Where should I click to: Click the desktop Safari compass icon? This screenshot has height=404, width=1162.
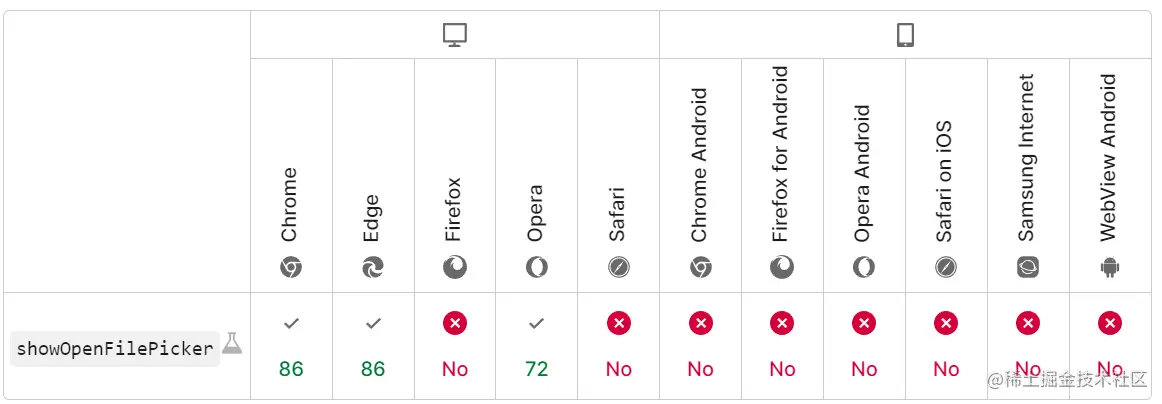click(619, 267)
